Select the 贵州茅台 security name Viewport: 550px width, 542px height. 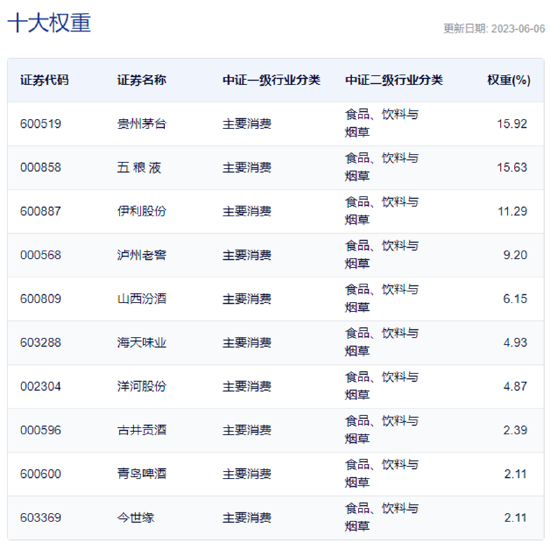[x=142, y=124]
